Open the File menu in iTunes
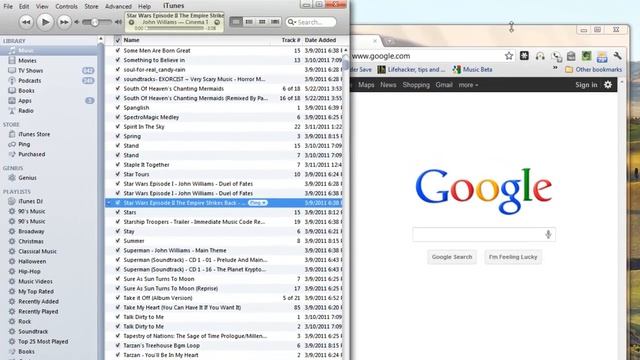Image resolution: width=640 pixels, height=360 pixels. (x=8, y=7)
